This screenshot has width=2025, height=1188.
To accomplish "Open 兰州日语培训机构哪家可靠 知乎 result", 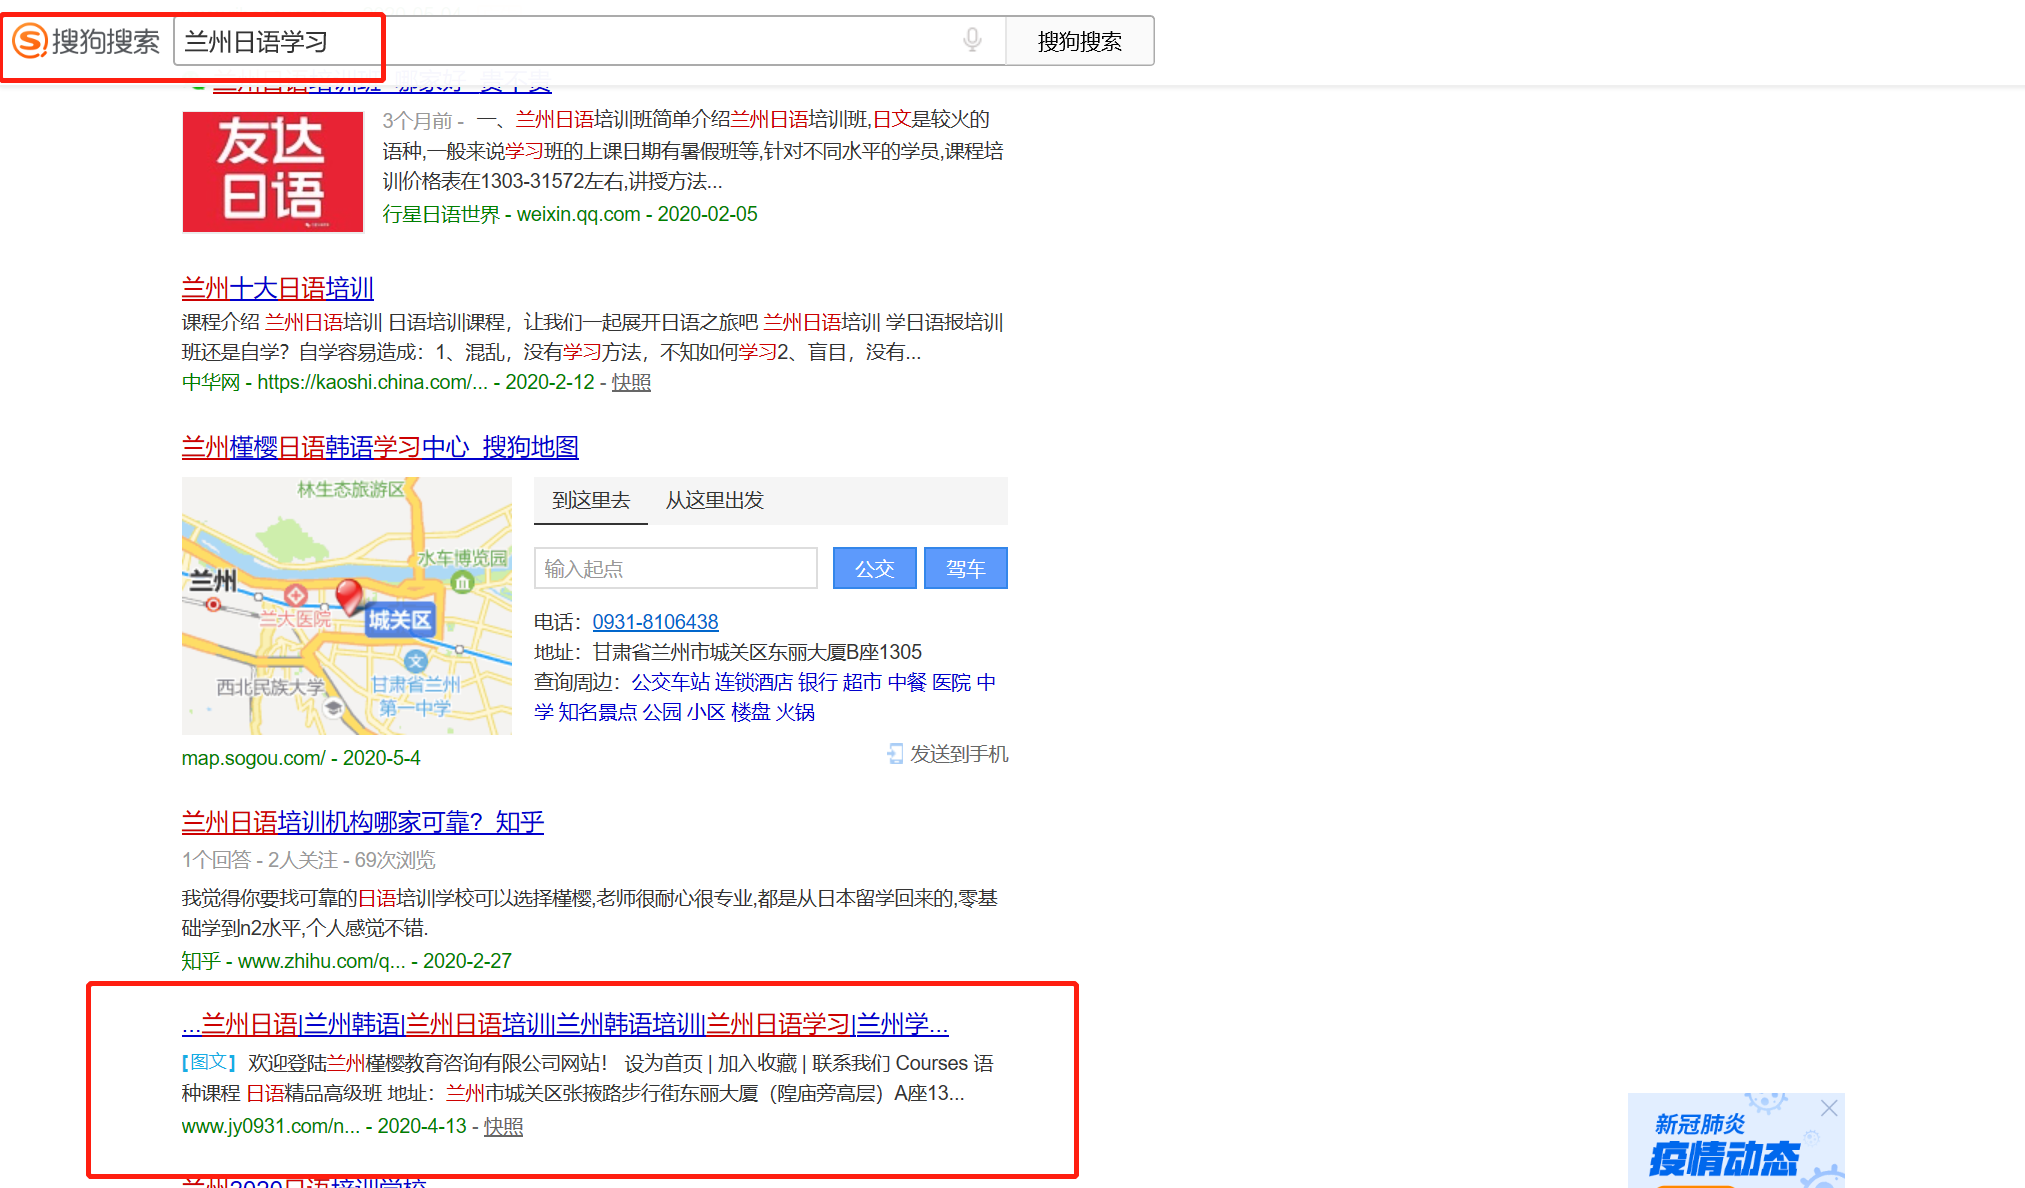I will point(363,823).
